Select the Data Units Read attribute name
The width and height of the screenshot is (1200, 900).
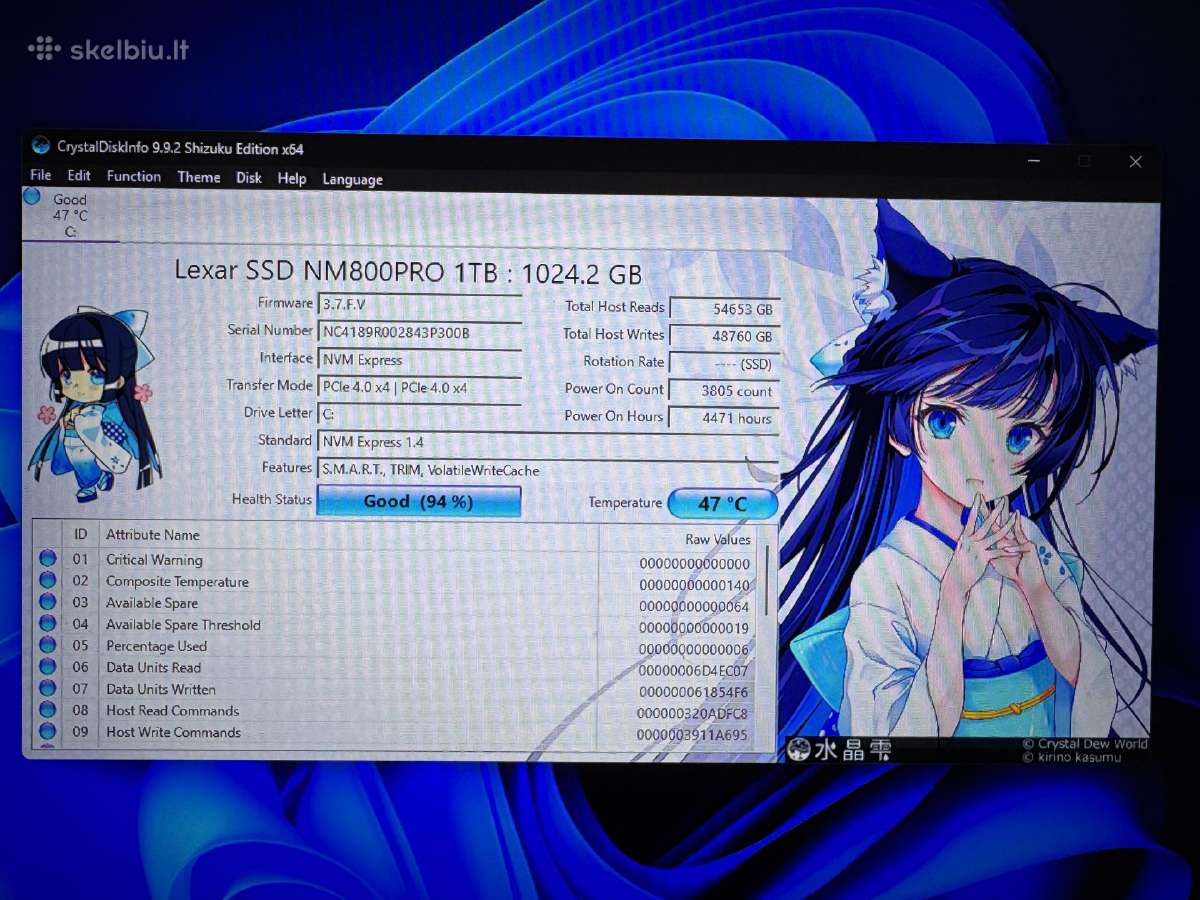tap(153, 668)
